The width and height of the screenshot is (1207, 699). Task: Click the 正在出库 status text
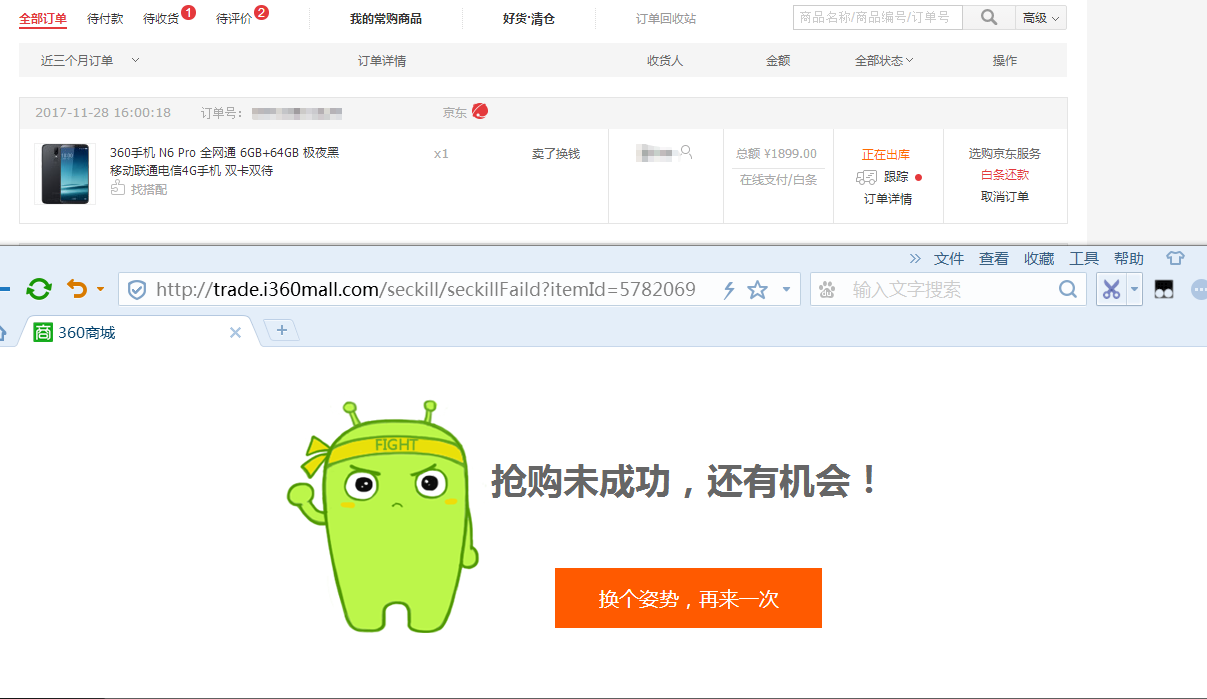click(886, 154)
